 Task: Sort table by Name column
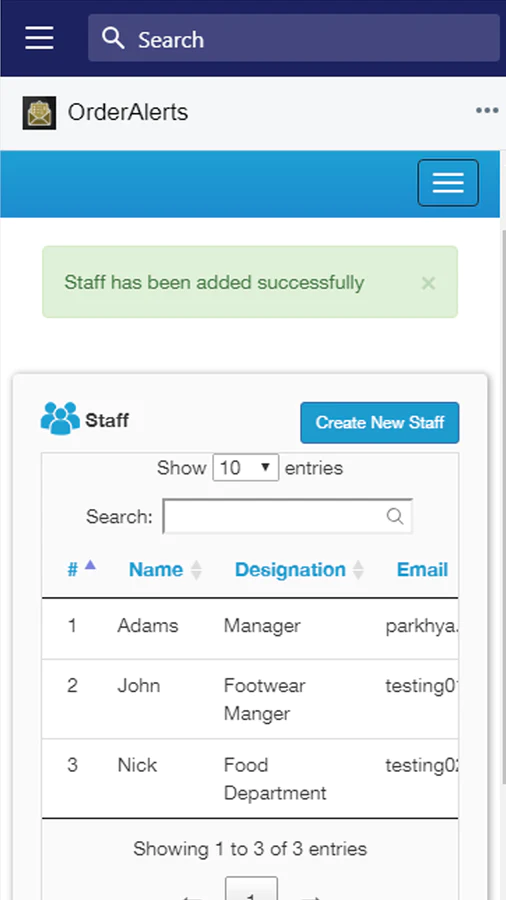(x=156, y=569)
